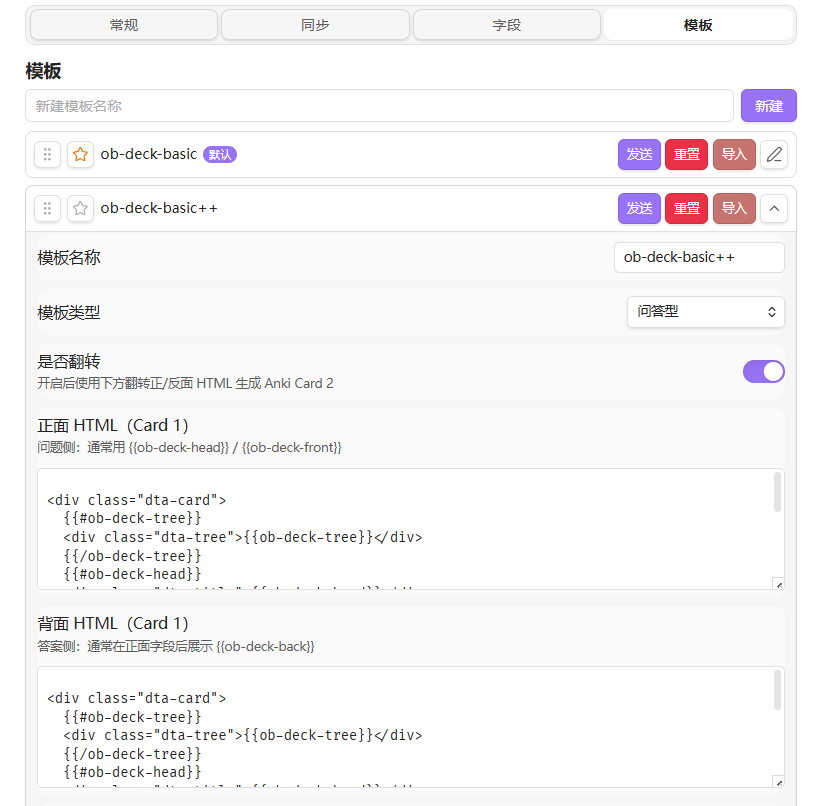Switch to the 字段 tab
The width and height of the screenshot is (814, 806).
click(507, 25)
